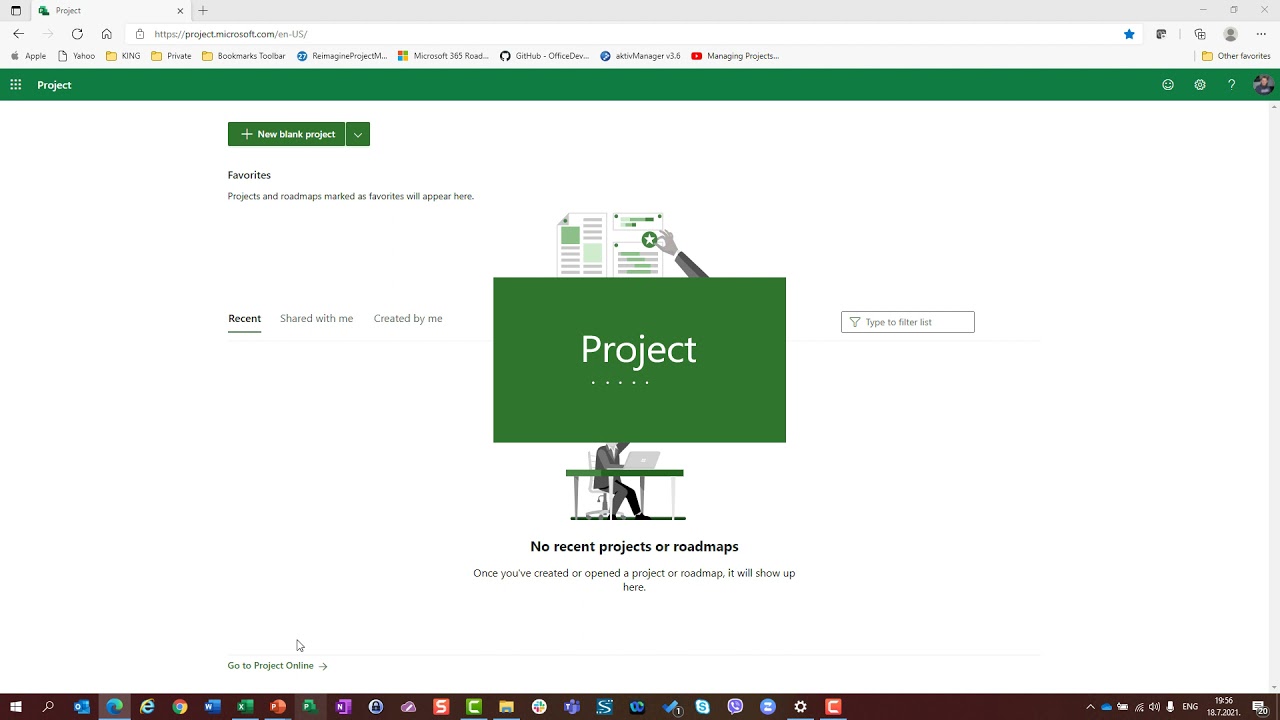The image size is (1280, 720).
Task: Launch OneNote from the taskbar
Action: 343,707
